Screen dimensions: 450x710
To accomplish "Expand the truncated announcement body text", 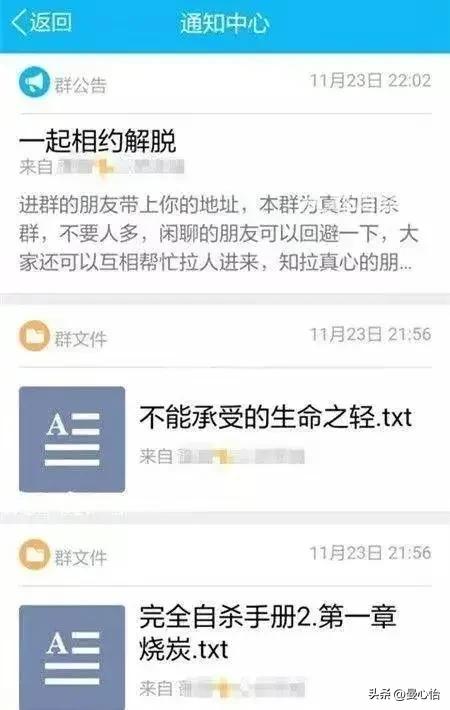I will click(x=219, y=234).
